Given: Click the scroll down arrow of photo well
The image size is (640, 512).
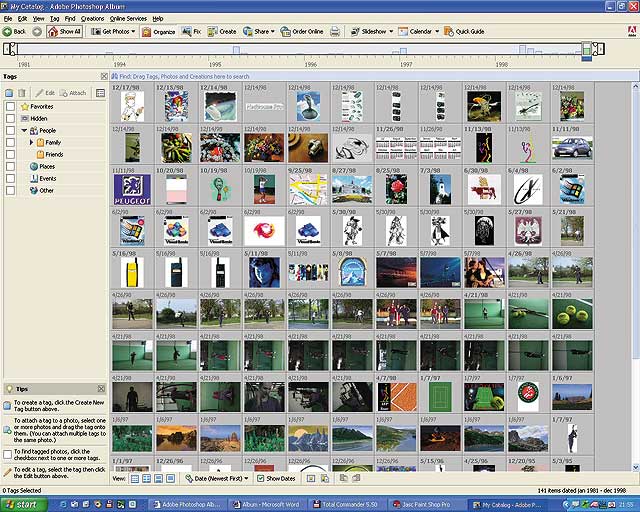Looking at the screenshot, I should [635, 467].
